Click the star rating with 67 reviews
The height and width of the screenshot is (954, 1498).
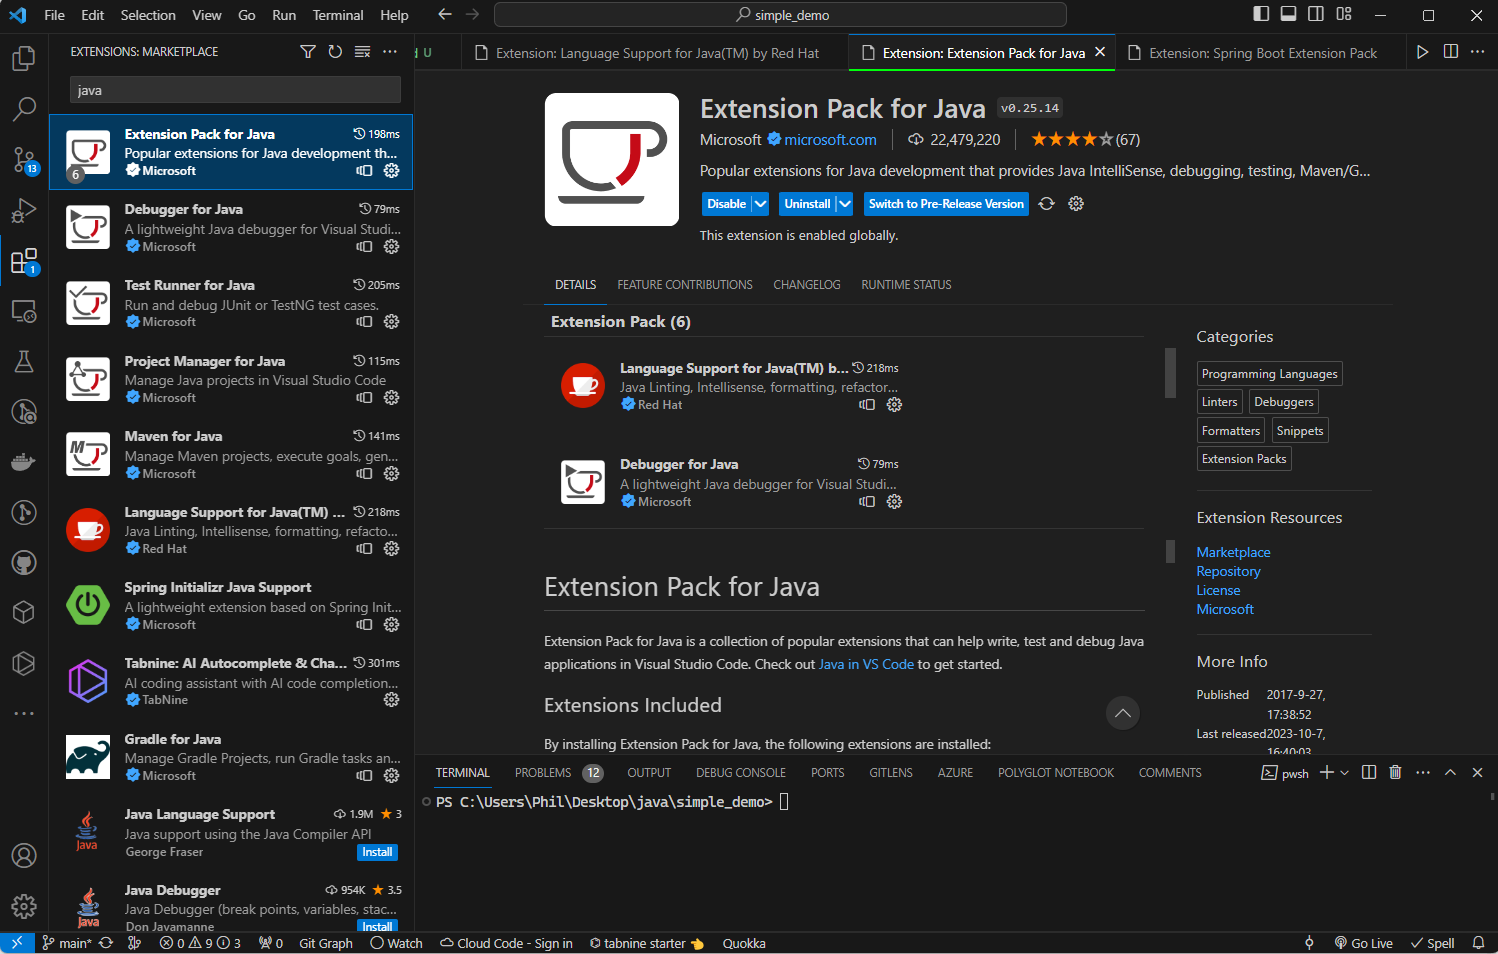tap(1085, 139)
